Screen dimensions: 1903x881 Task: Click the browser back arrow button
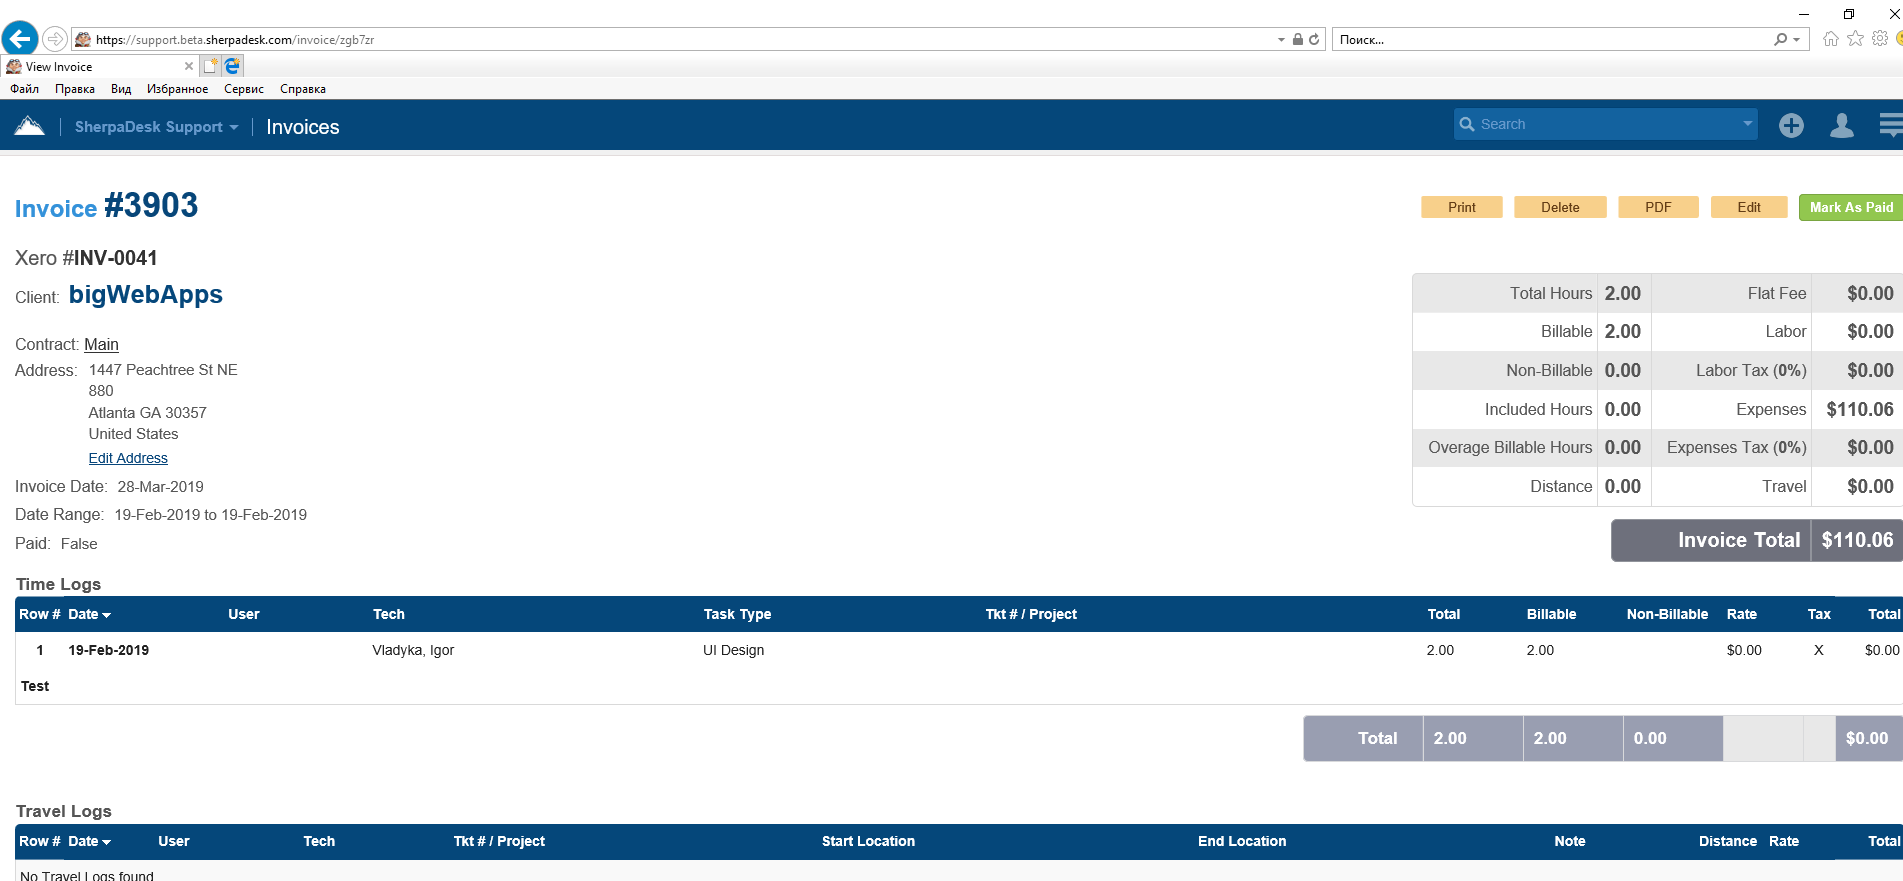20,39
